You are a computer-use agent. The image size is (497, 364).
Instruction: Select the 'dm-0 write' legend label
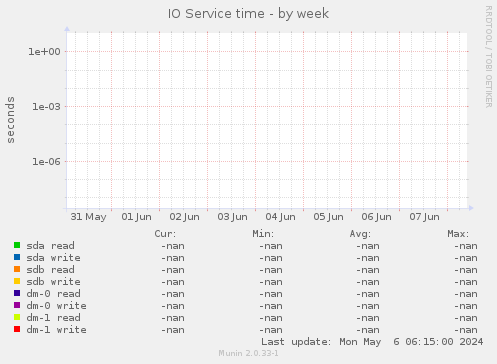(x=56, y=306)
